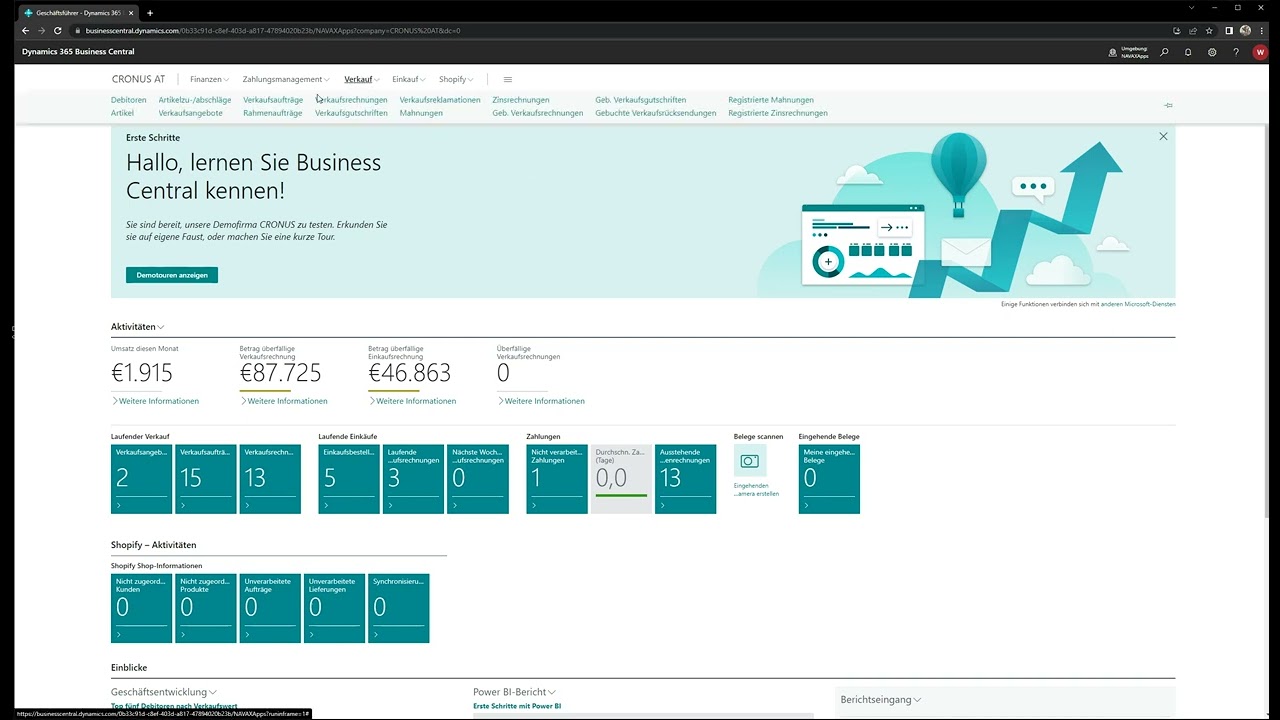The width and height of the screenshot is (1280, 720).
Task: Close the Erste Schritte banner
Action: [x=1163, y=136]
